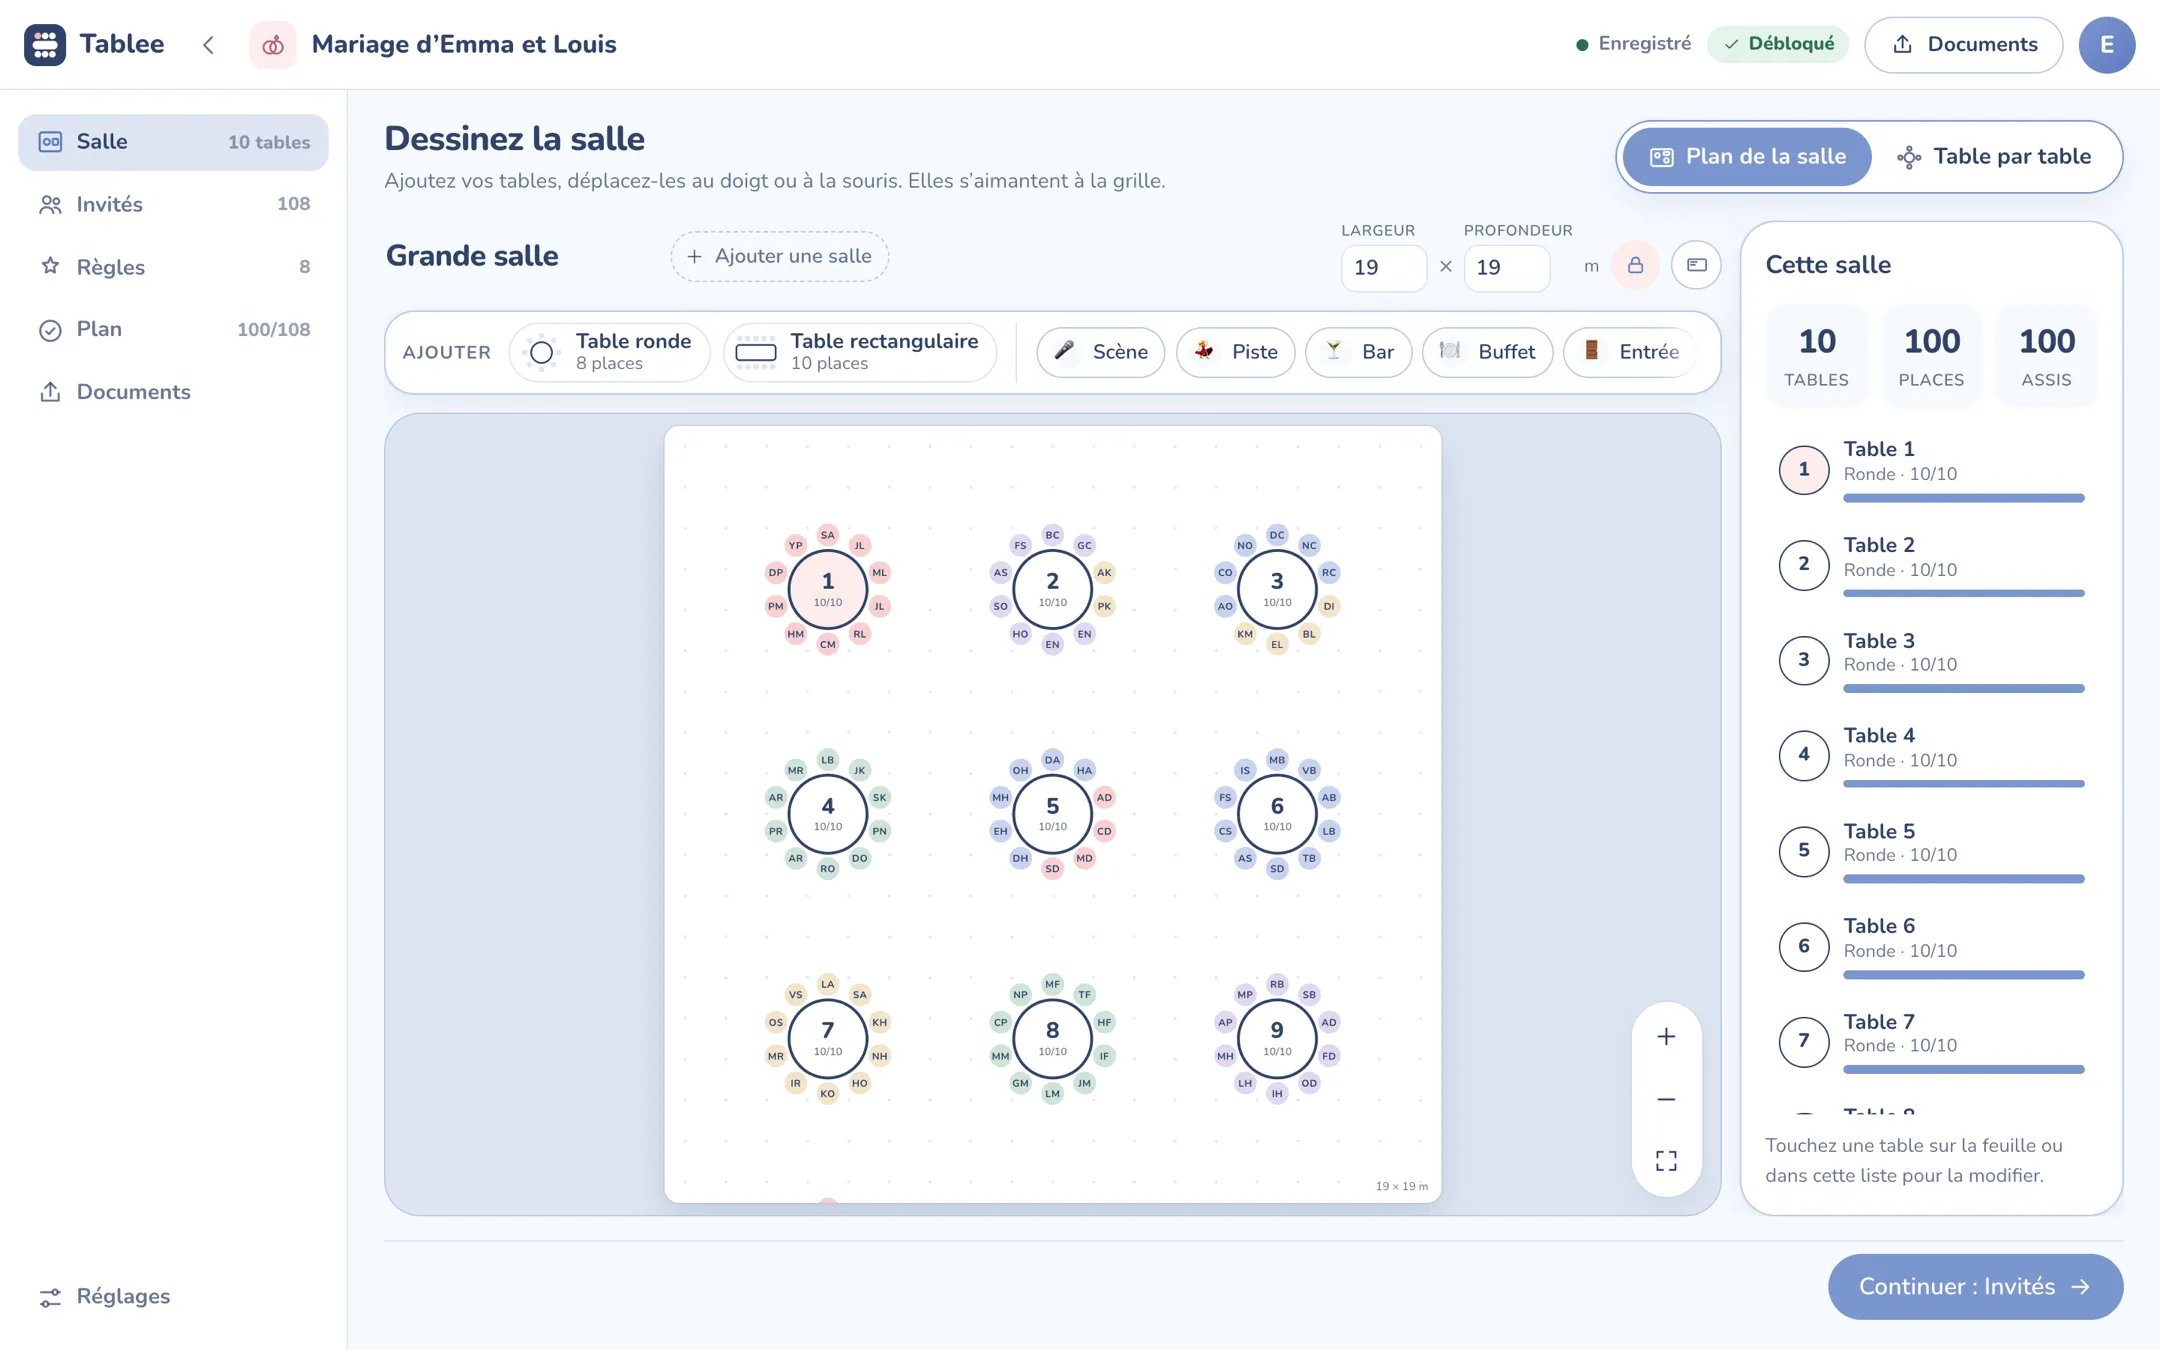Add an Entrée door element
This screenshot has height=1350, width=2160.
1630,352
